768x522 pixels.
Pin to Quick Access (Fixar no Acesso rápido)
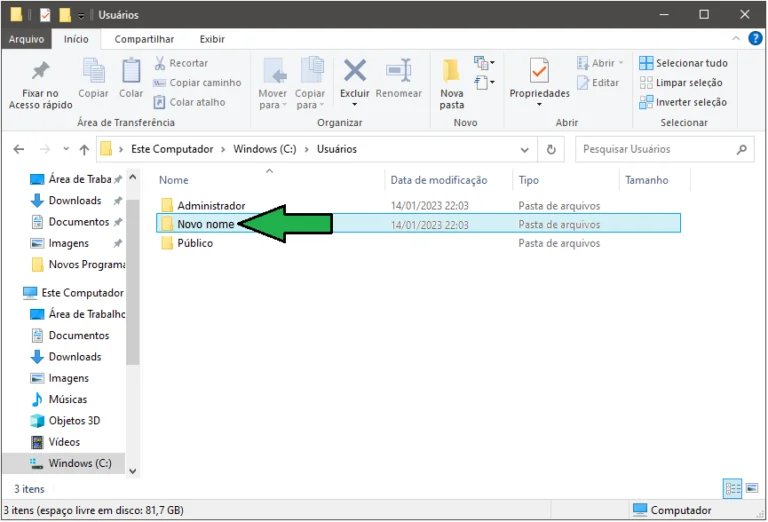(40, 84)
